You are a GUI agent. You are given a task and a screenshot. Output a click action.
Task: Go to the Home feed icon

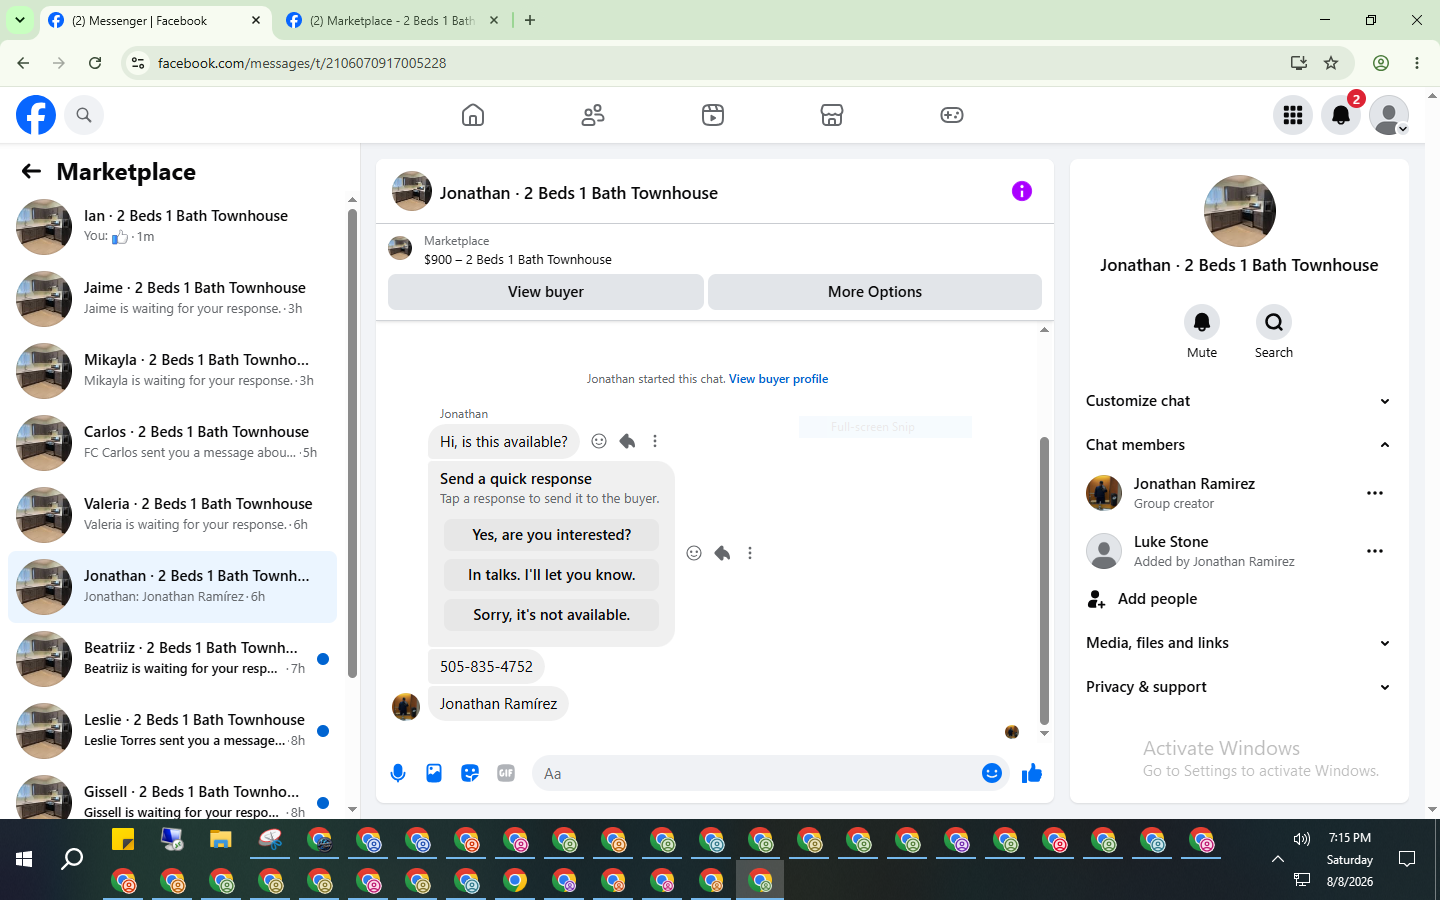[x=473, y=115]
